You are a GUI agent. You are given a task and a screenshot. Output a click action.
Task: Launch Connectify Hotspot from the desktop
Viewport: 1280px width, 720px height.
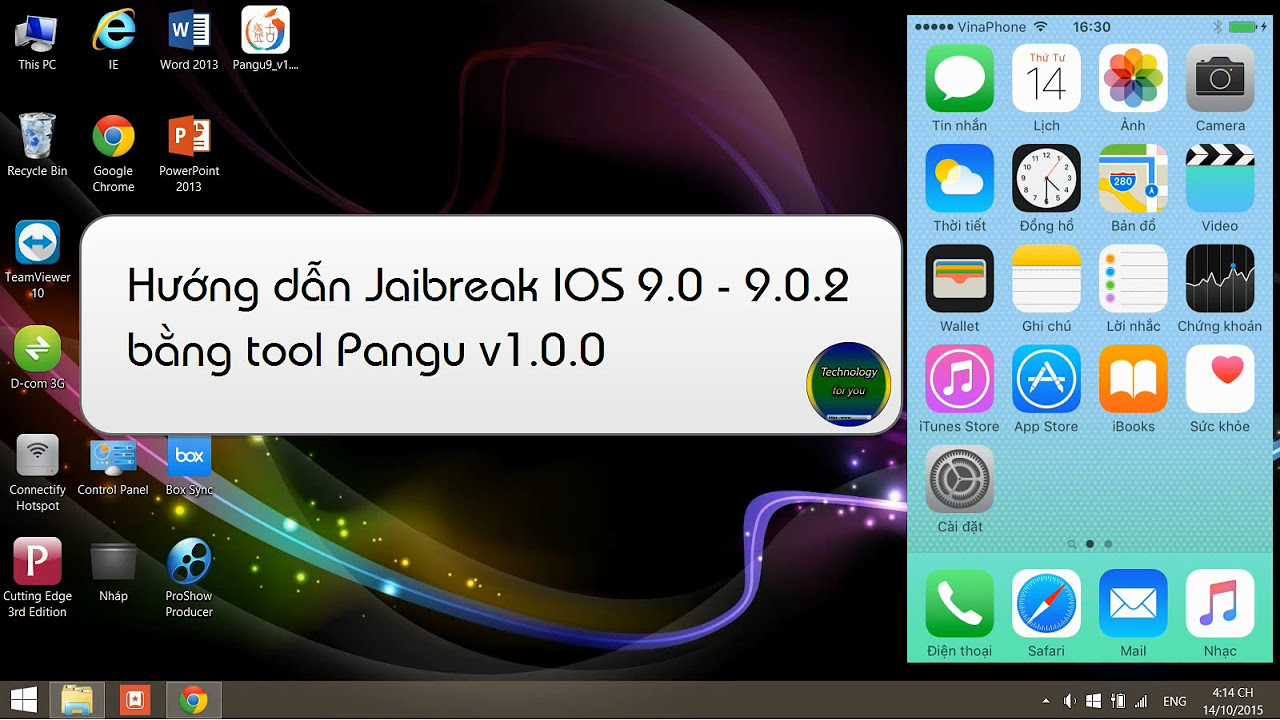point(37,473)
